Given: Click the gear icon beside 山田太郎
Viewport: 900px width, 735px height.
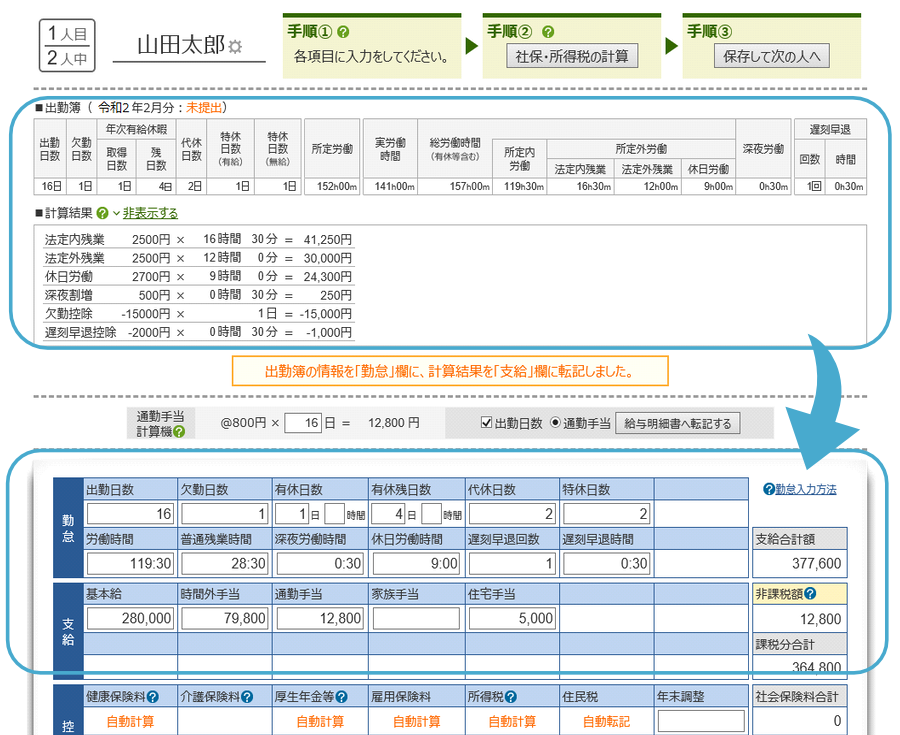Looking at the screenshot, I should tap(235, 46).
